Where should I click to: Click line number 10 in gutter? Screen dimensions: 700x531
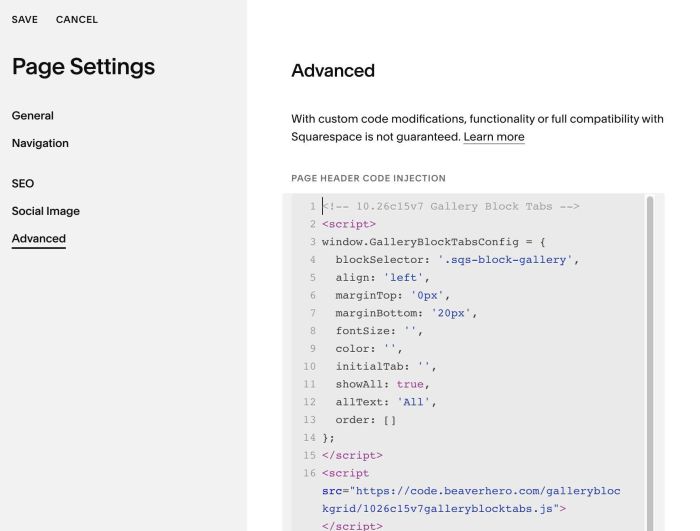click(309, 367)
